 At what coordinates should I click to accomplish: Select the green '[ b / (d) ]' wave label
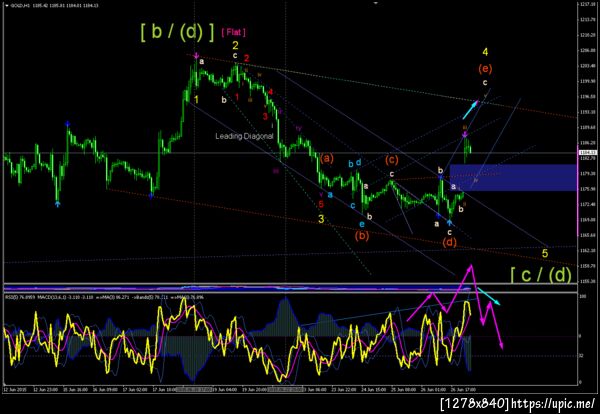[178, 32]
